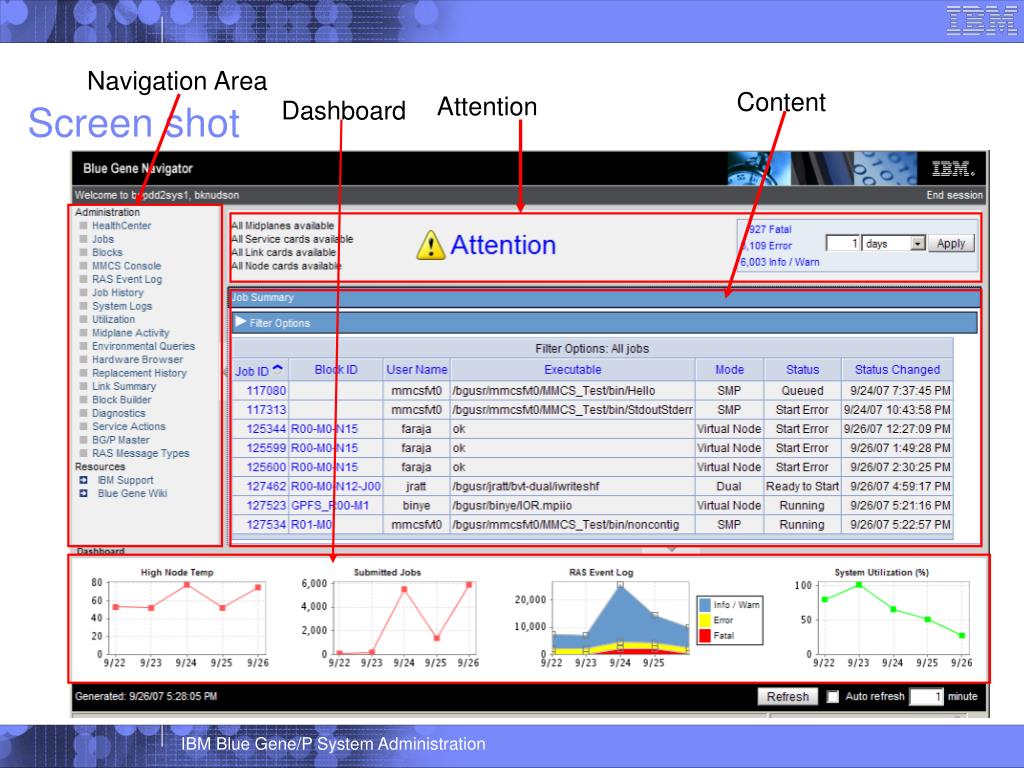This screenshot has height=768, width=1024.
Task: Open job 125344
Action: 266,429
